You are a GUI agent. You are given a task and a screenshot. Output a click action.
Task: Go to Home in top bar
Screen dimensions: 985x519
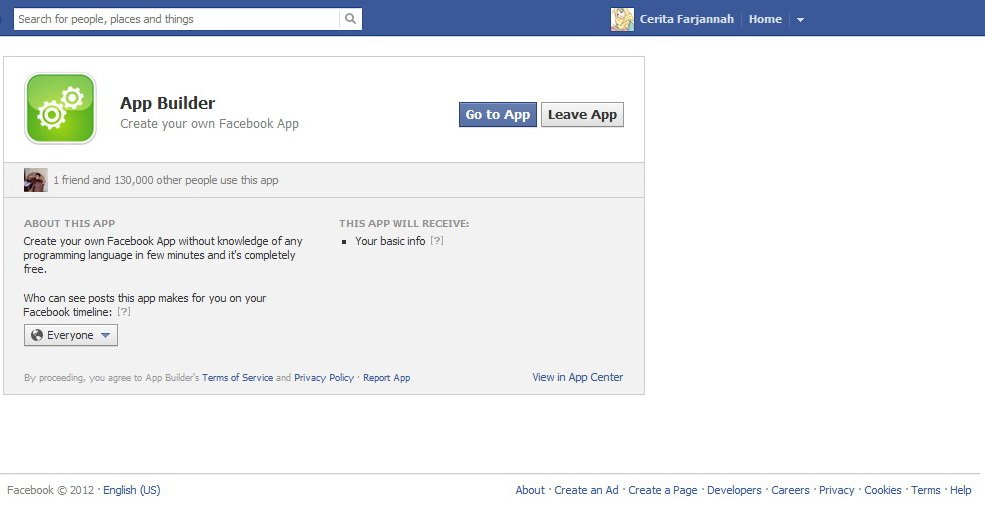tap(765, 19)
